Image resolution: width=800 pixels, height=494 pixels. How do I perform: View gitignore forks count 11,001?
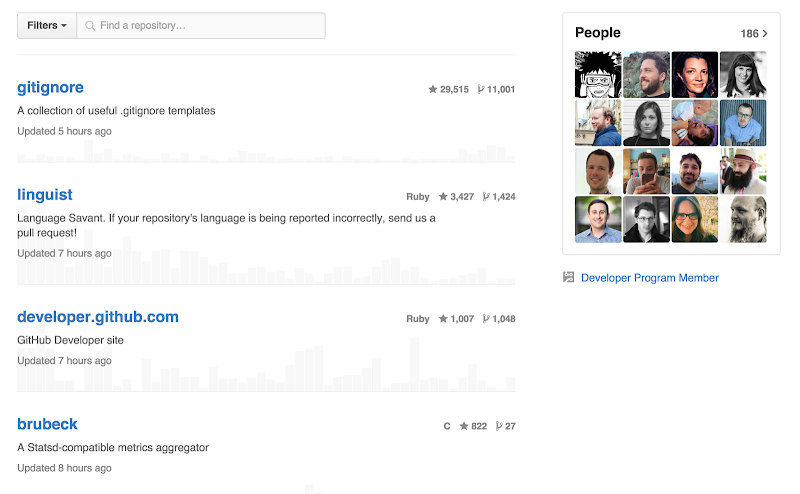point(496,89)
